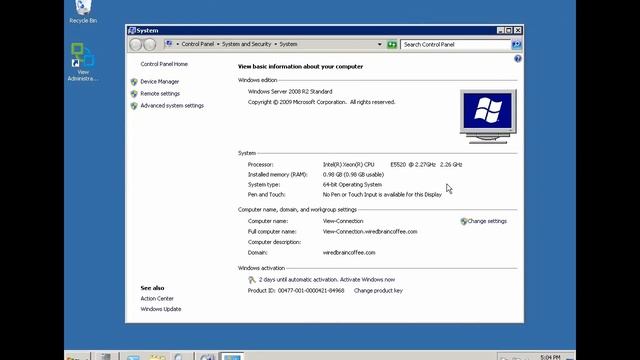Click the keys icon beside activation message
The height and width of the screenshot is (360, 640).
[252, 280]
